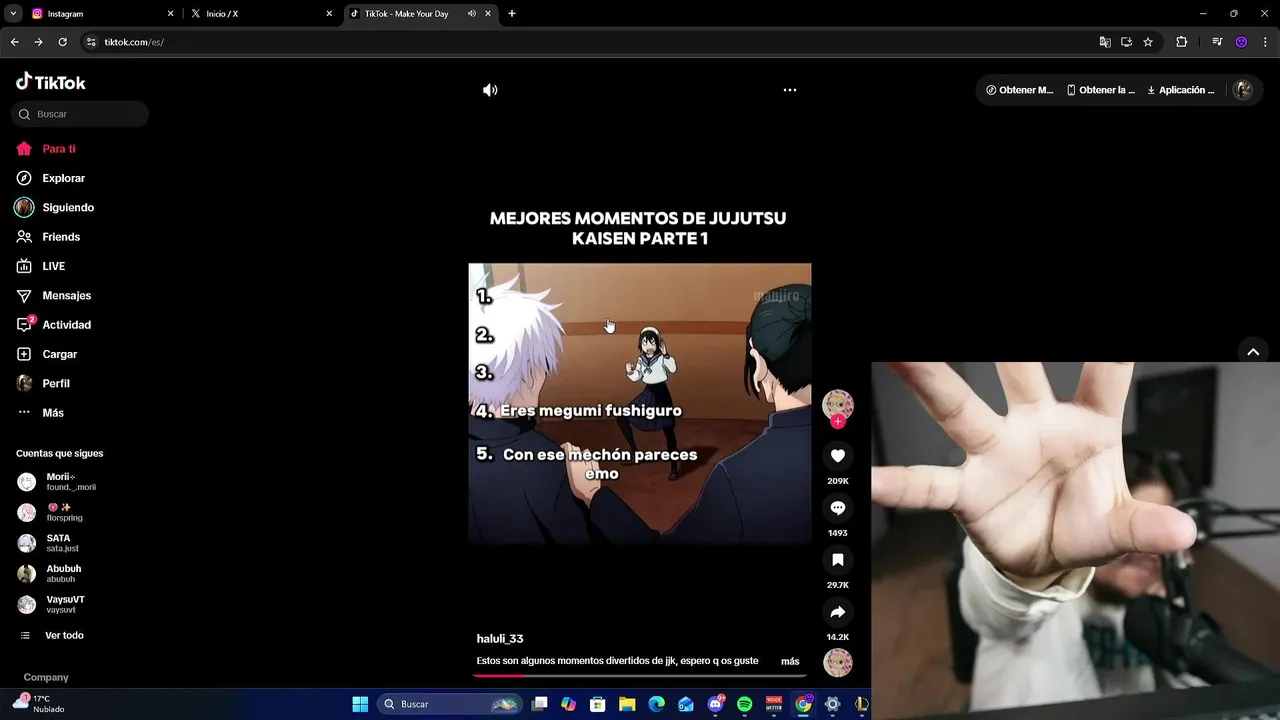Image resolution: width=1280 pixels, height=720 pixels.
Task: Open the video more options (three dots)
Action: [790, 90]
